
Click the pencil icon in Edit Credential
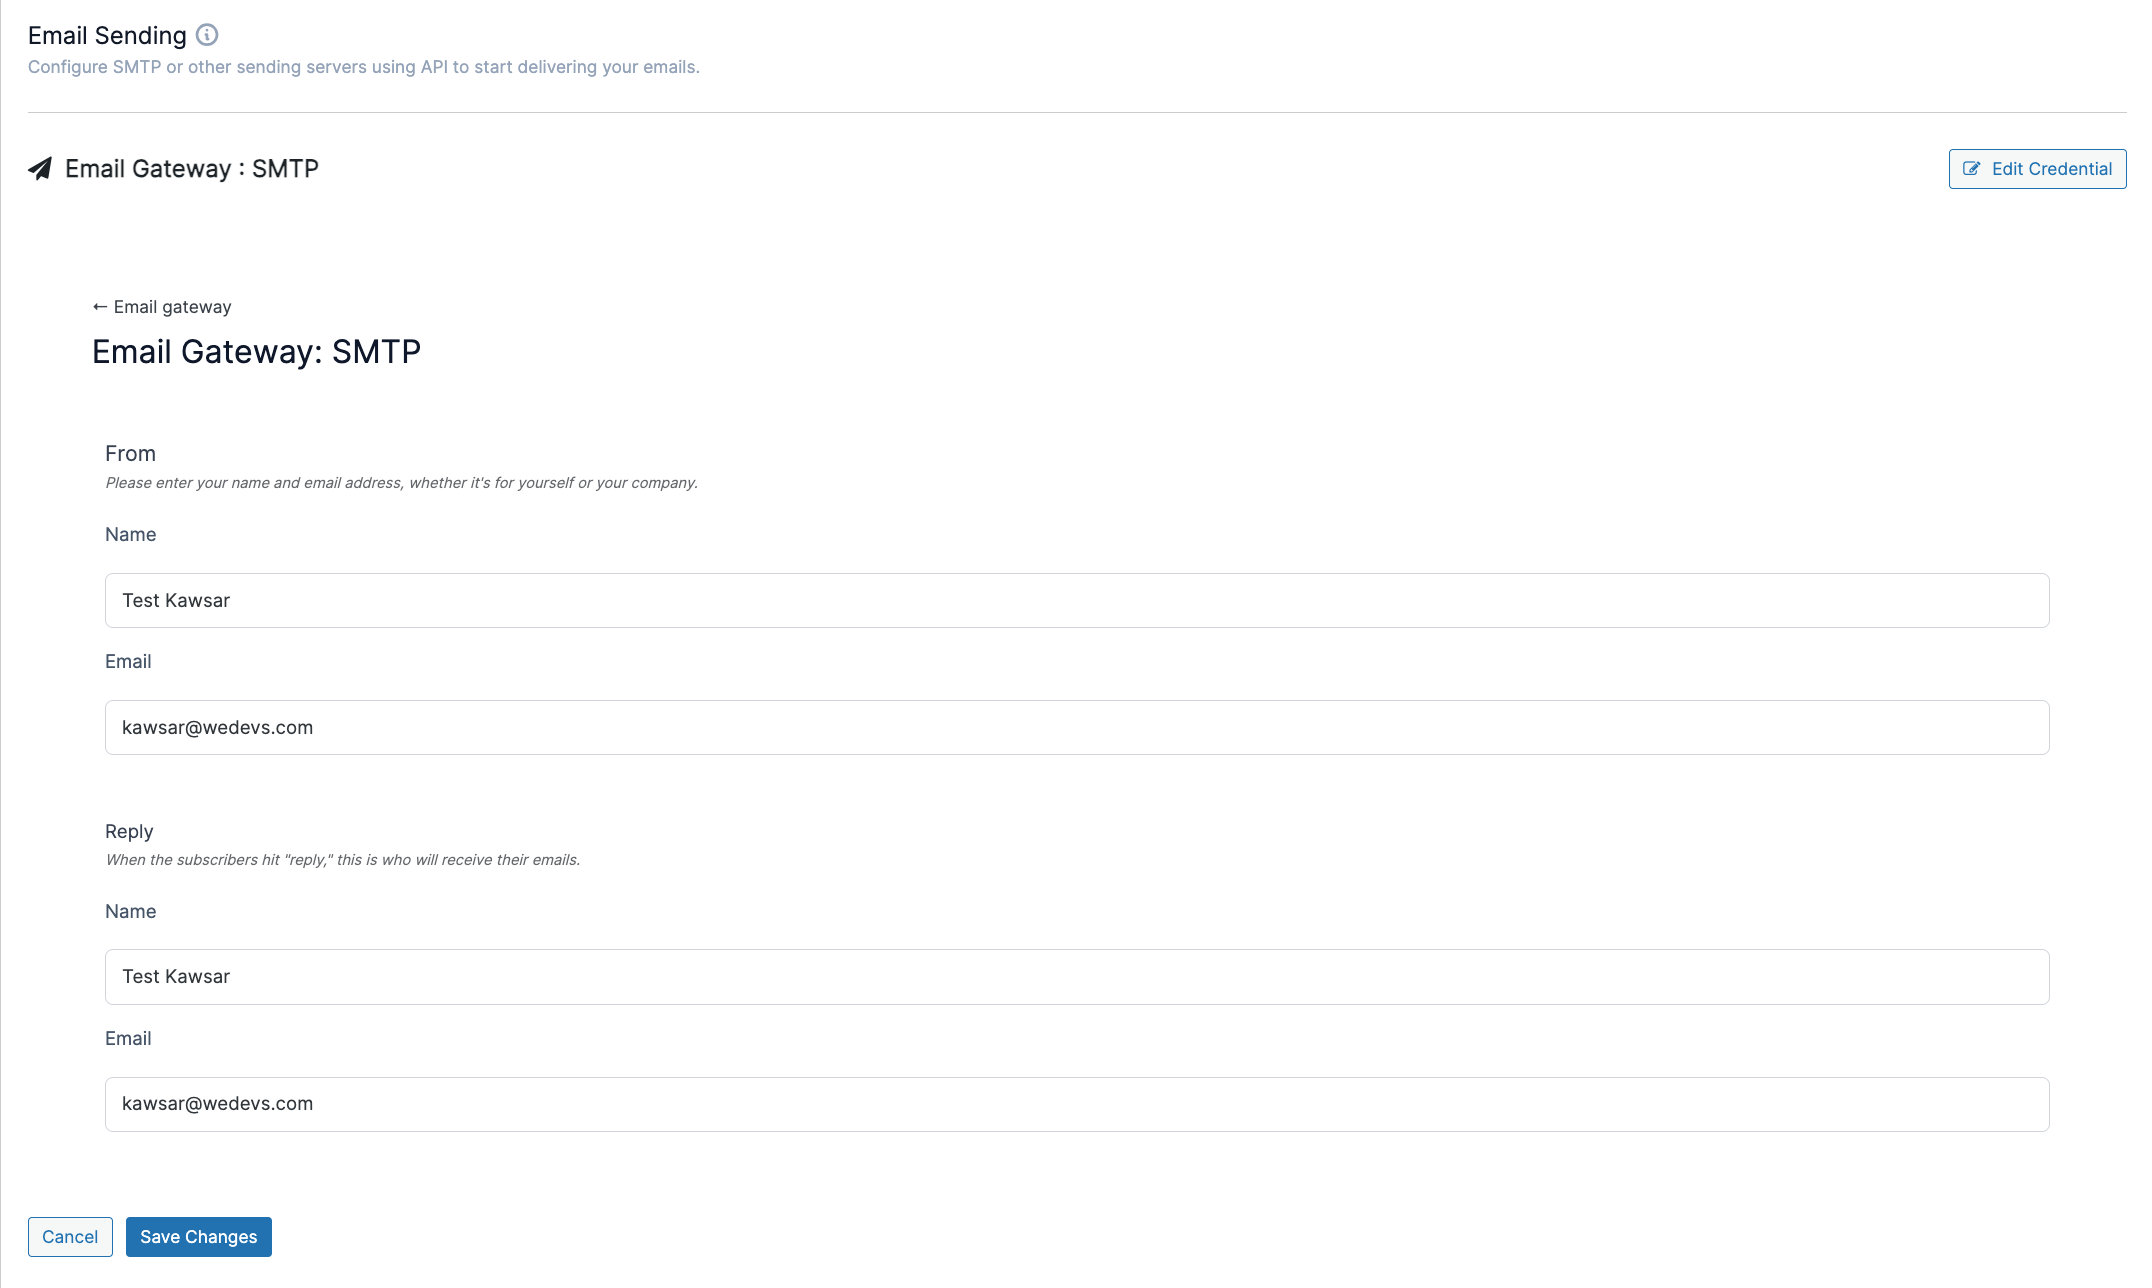click(x=1971, y=169)
